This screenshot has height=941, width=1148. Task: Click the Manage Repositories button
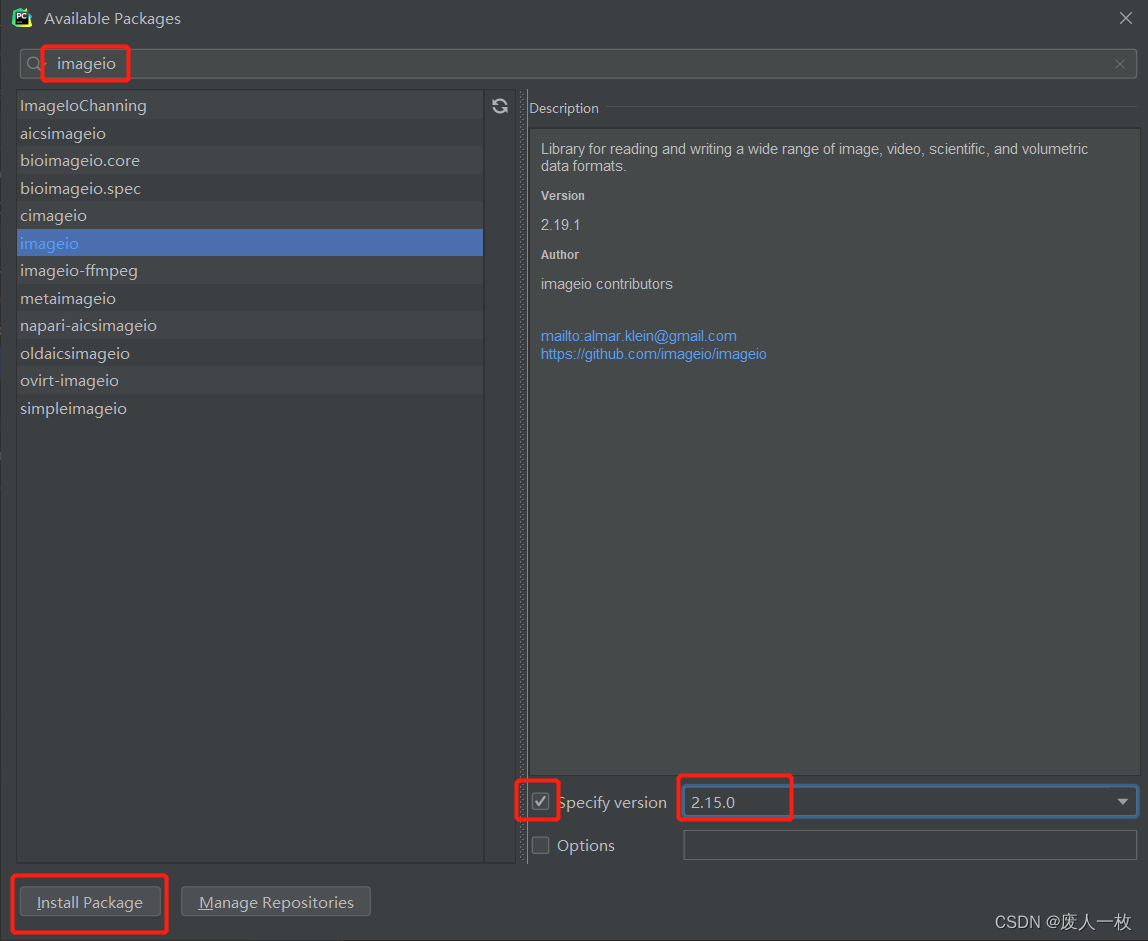276,902
